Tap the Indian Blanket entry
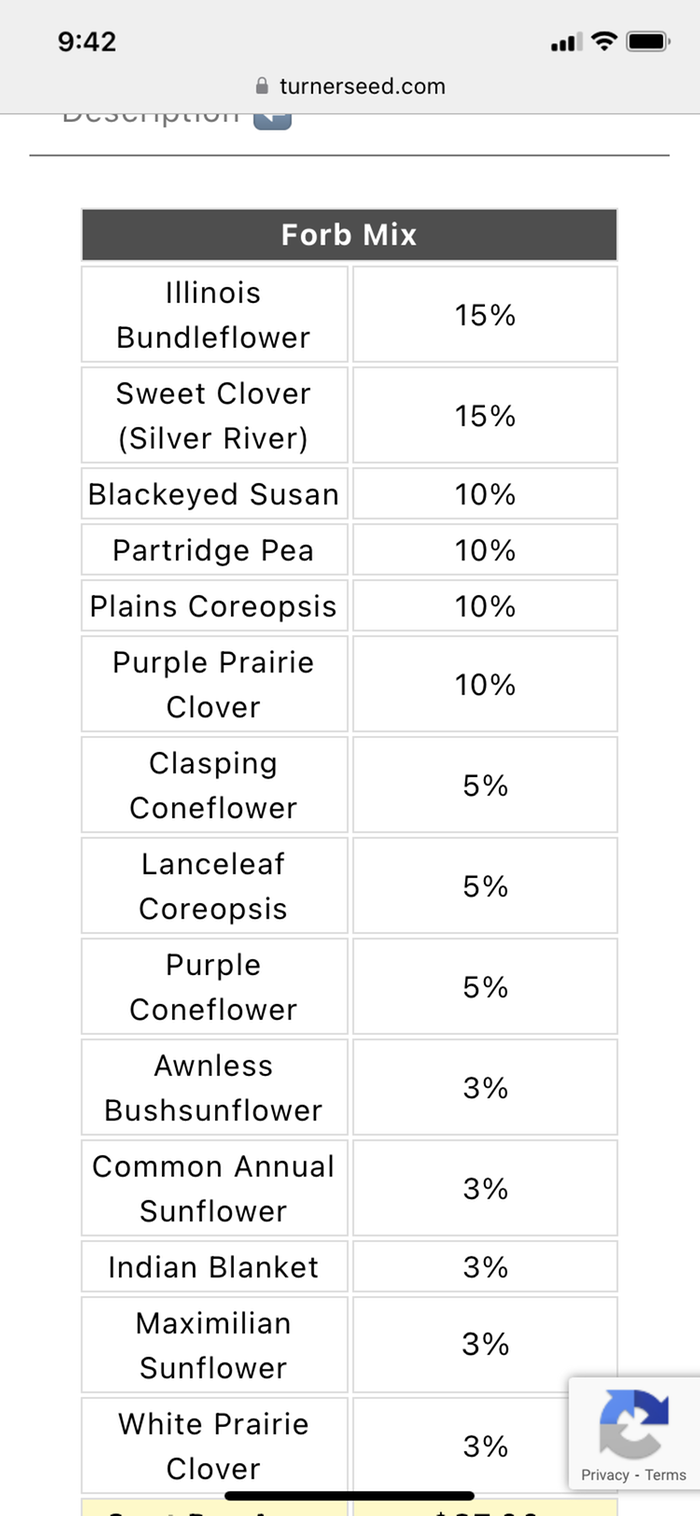The image size is (700, 1516). point(214,1267)
